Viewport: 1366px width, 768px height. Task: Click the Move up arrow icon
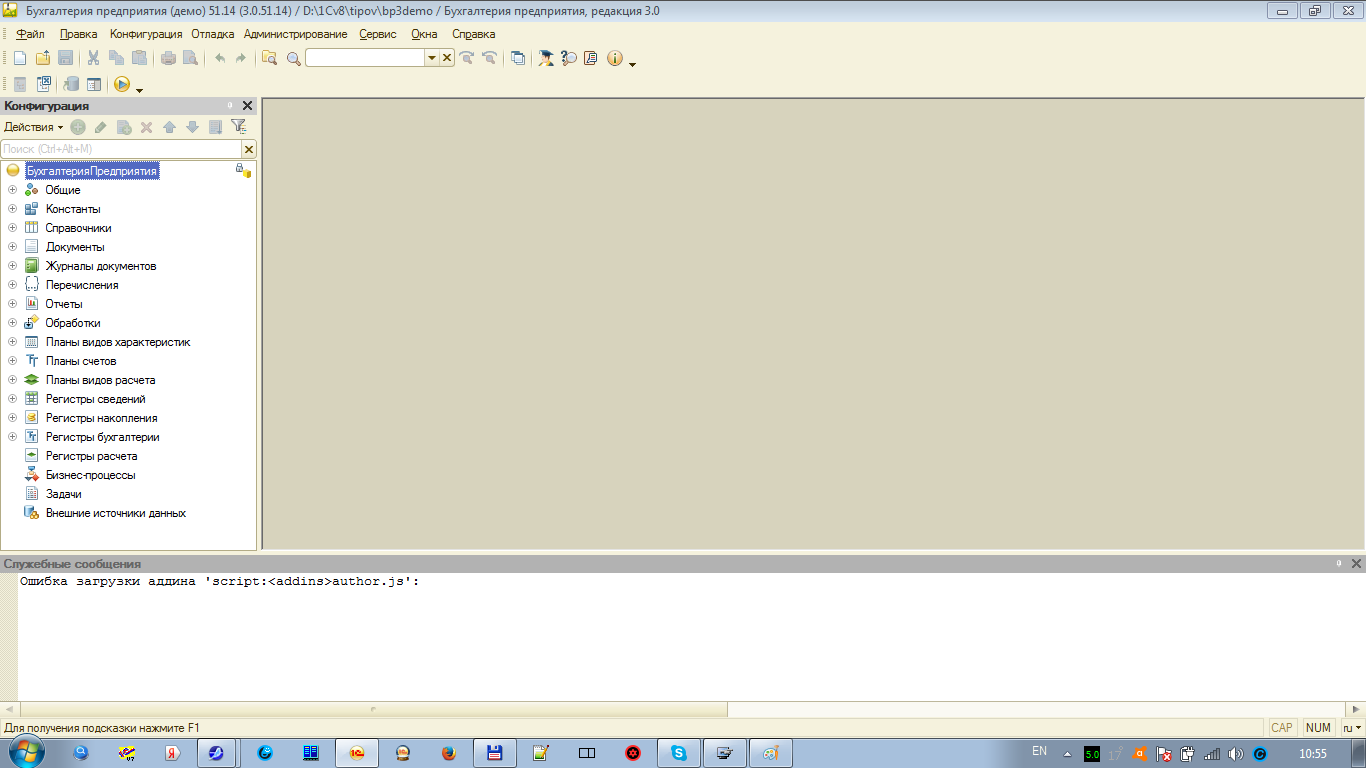[169, 127]
